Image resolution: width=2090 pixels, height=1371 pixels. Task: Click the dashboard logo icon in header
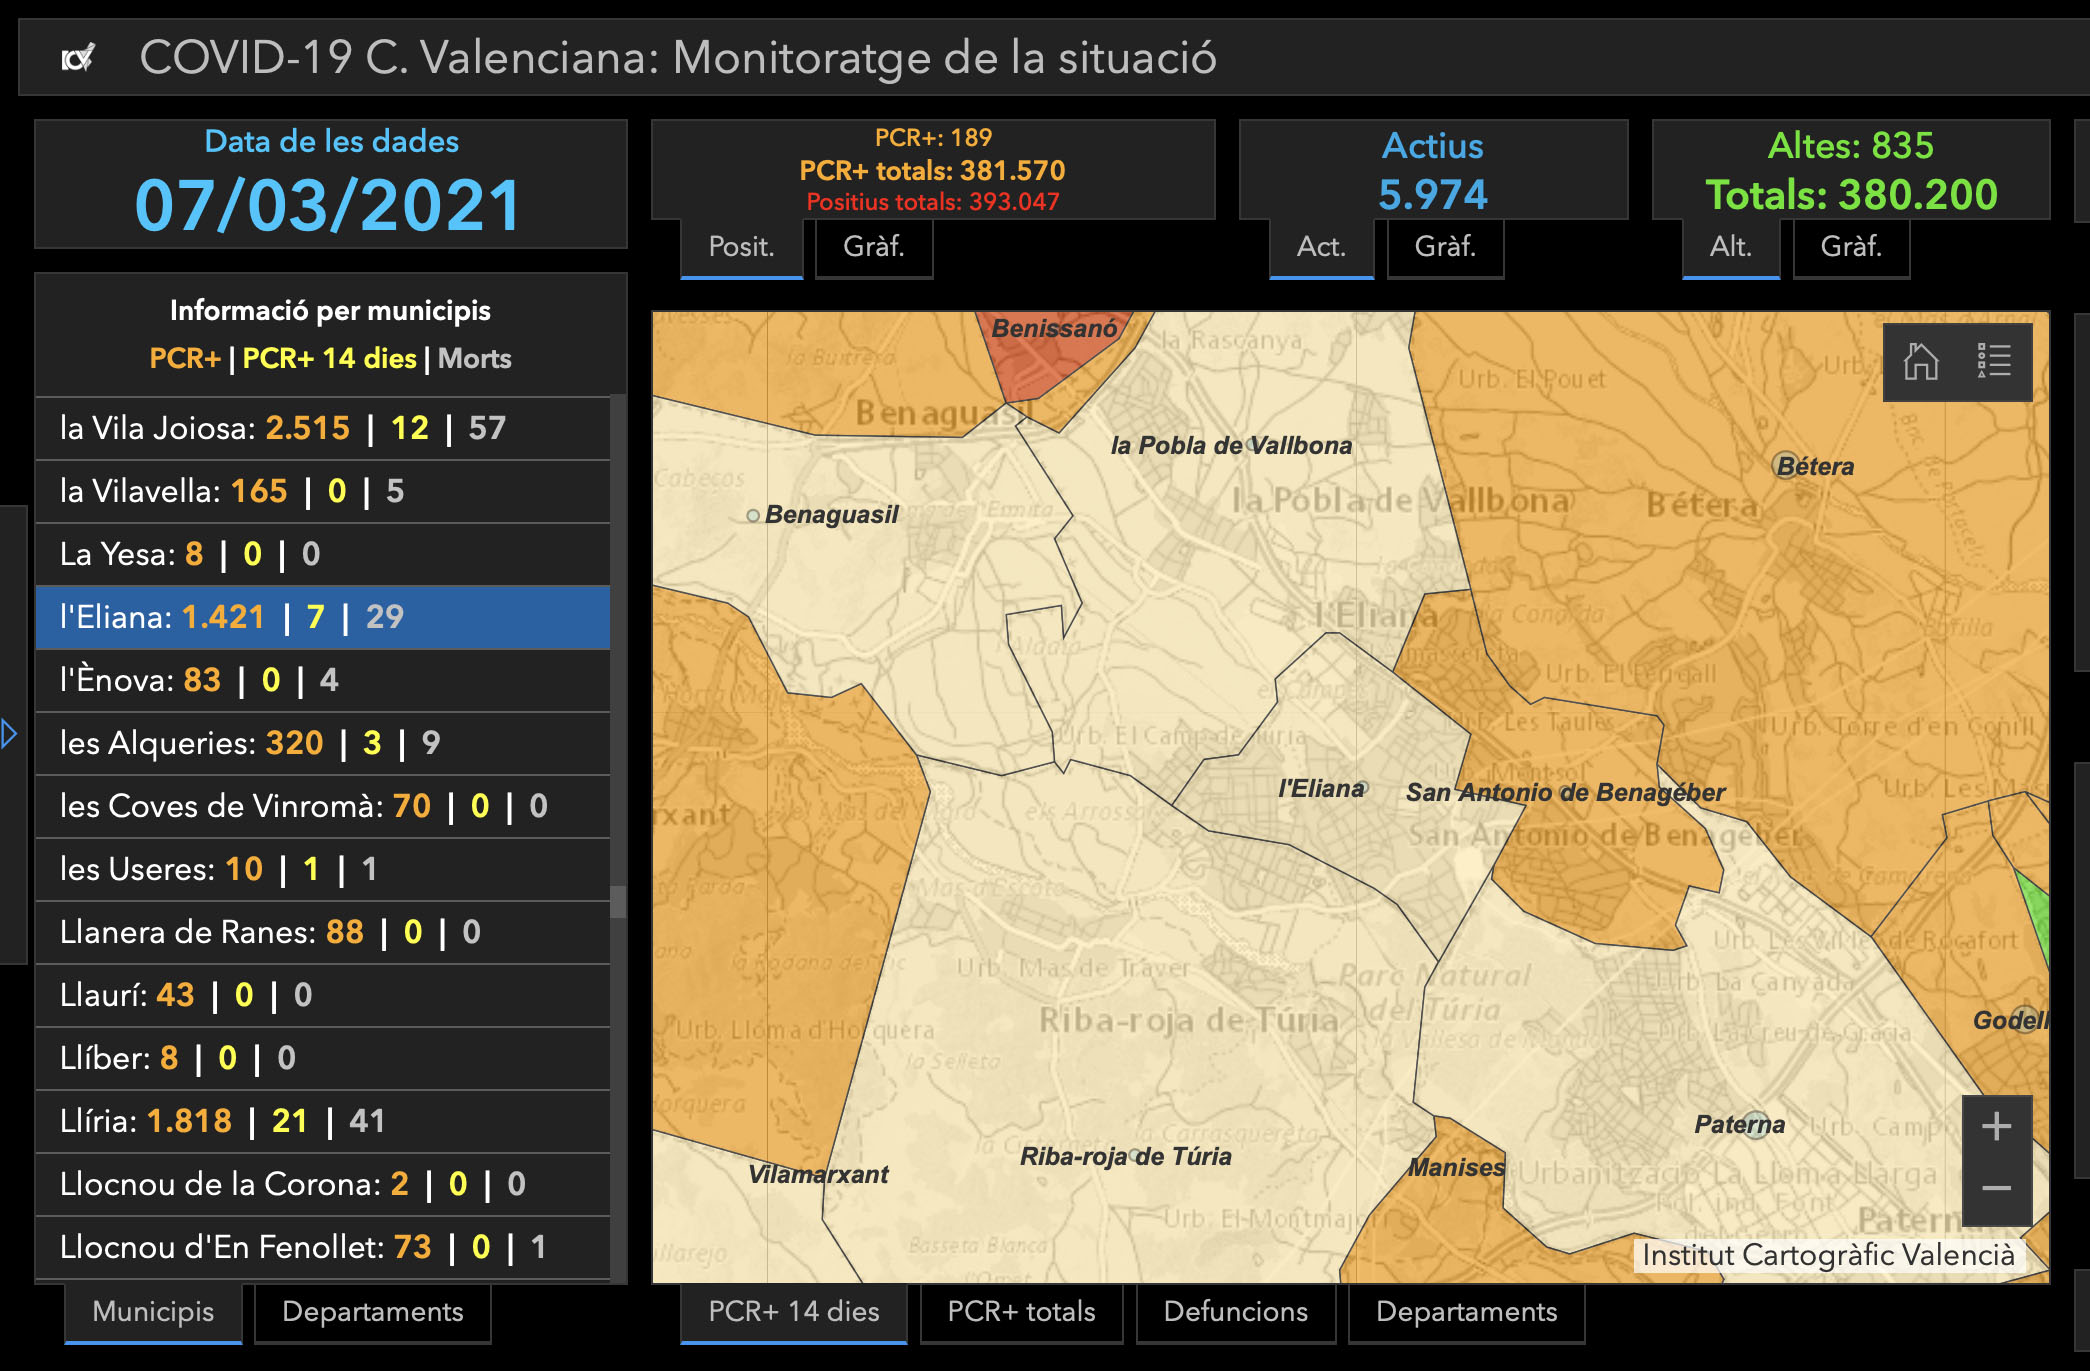tap(77, 58)
